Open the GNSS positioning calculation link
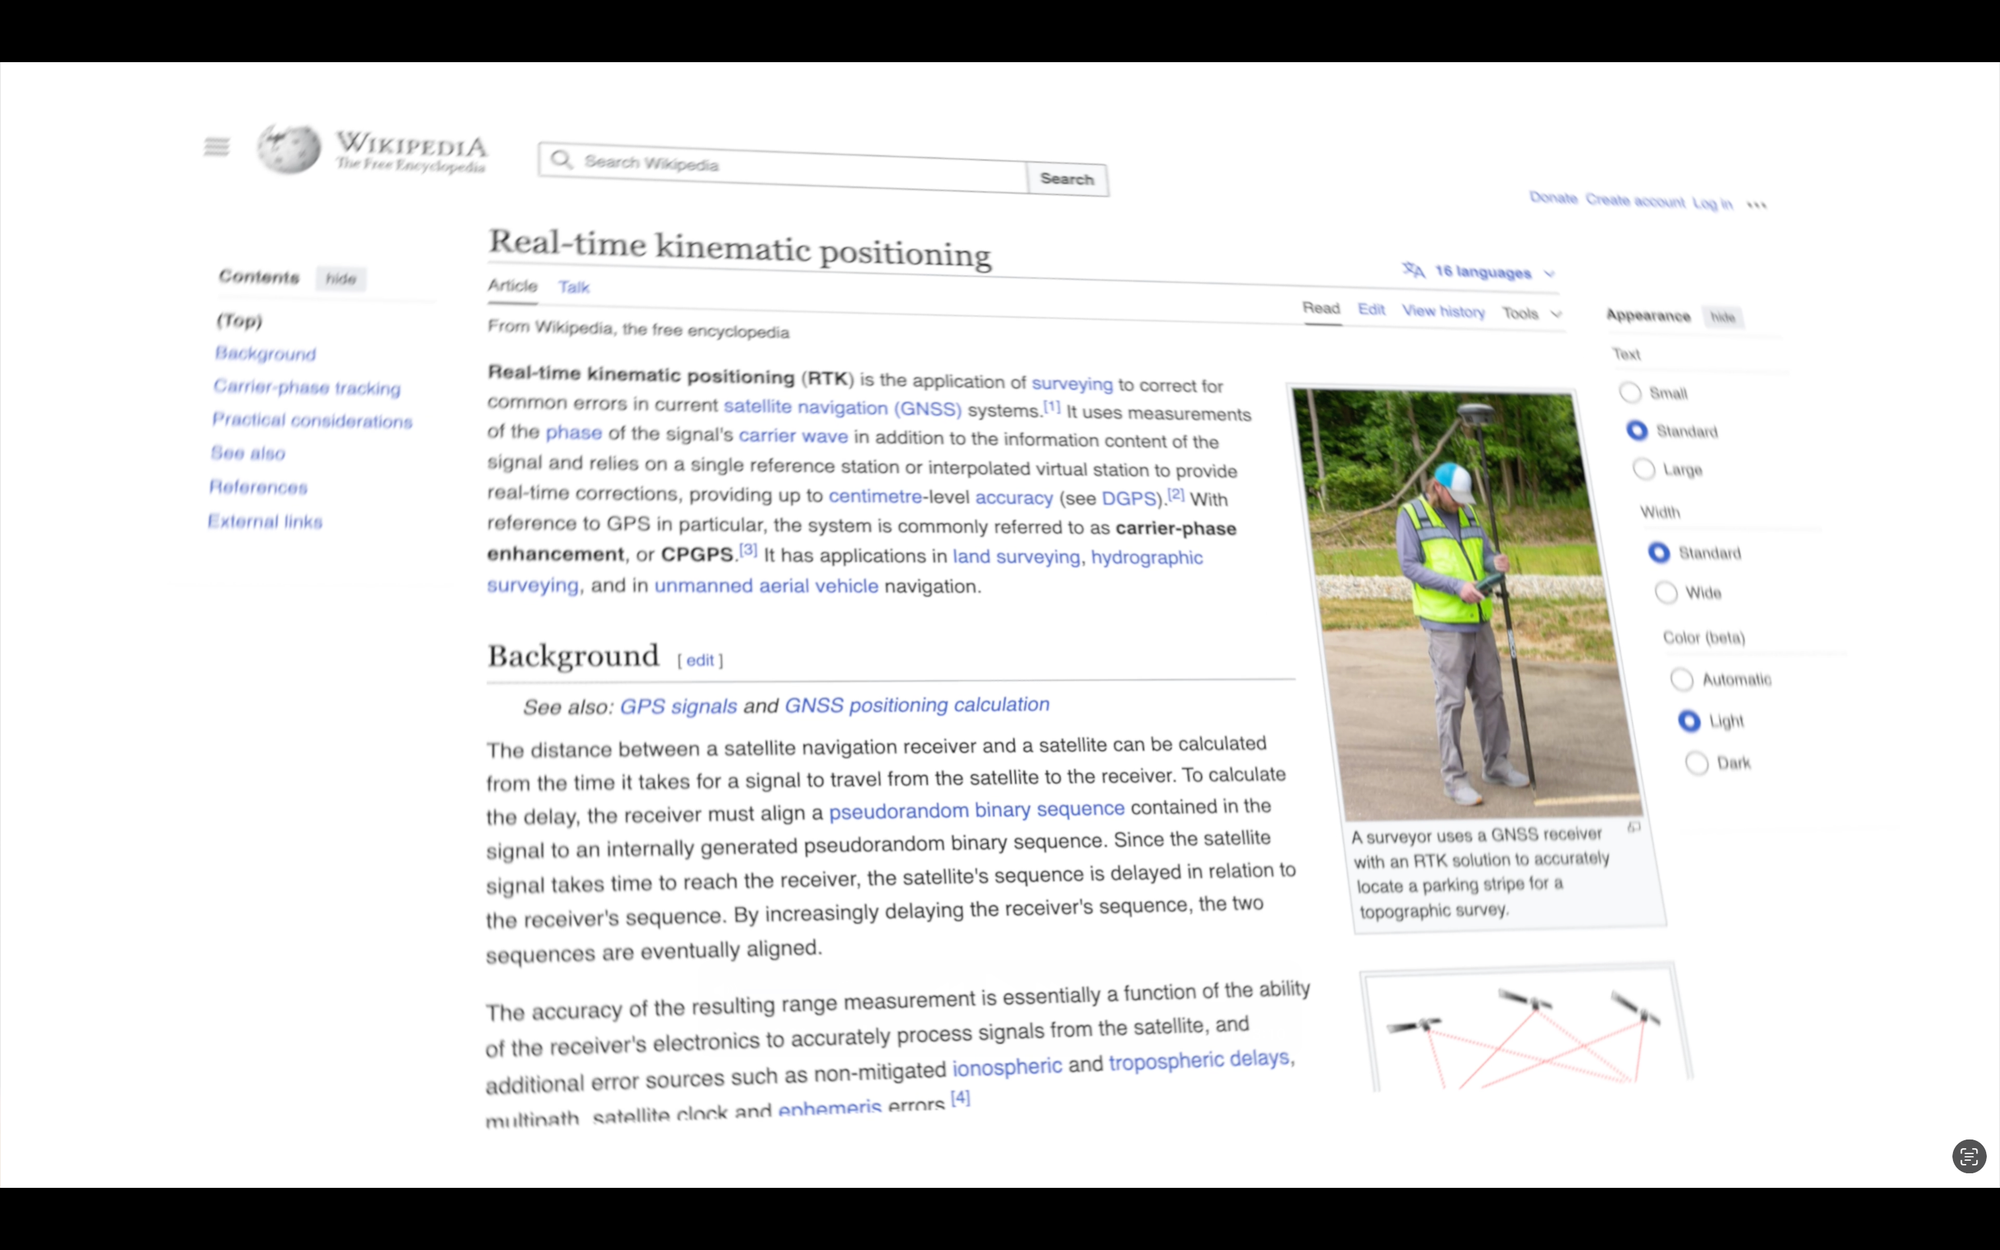The image size is (2000, 1250). [x=917, y=705]
